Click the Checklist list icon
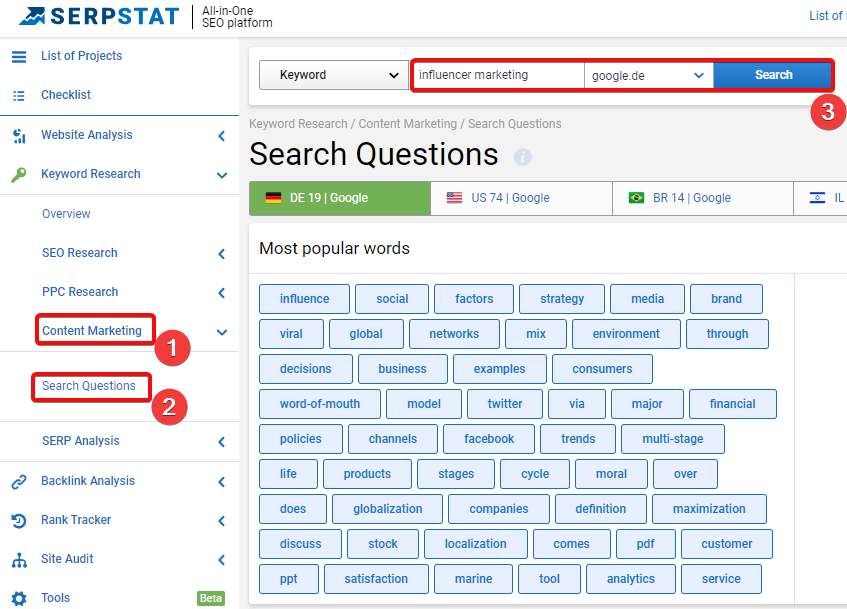Viewport: 847px width, 609px height. pyautogui.click(x=19, y=96)
